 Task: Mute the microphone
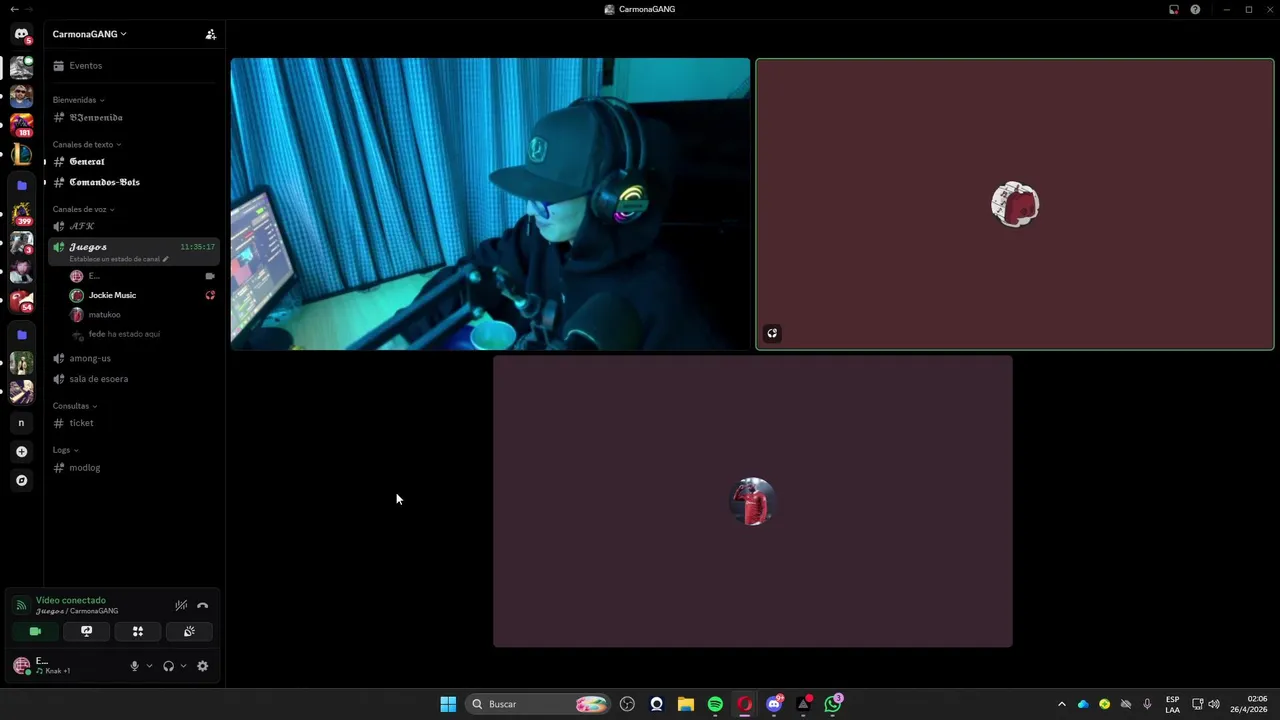point(134,666)
